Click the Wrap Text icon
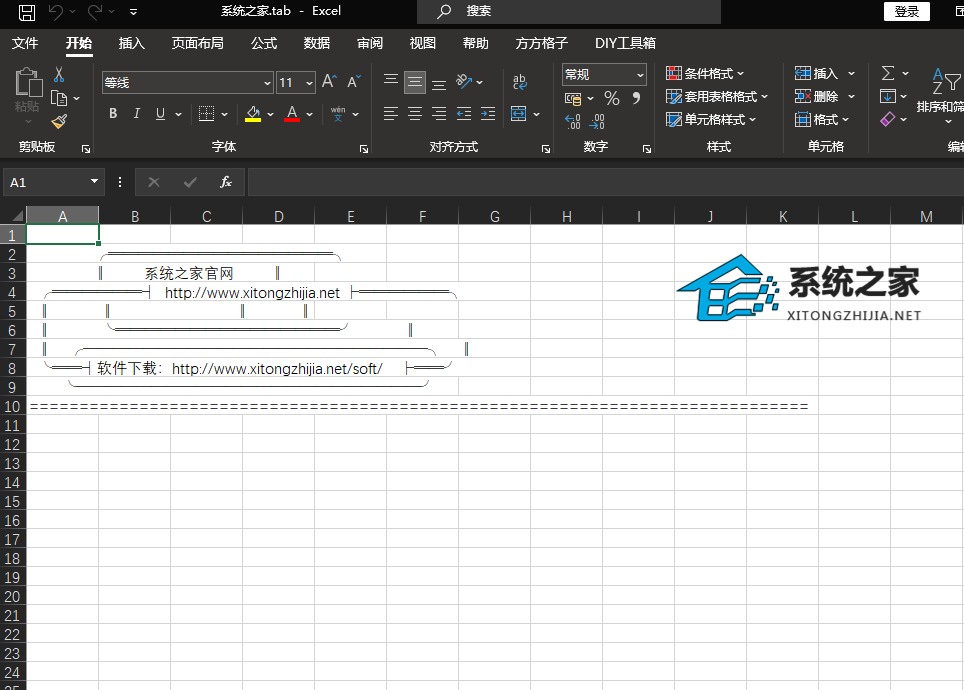The height and width of the screenshot is (690, 964). [x=520, y=82]
